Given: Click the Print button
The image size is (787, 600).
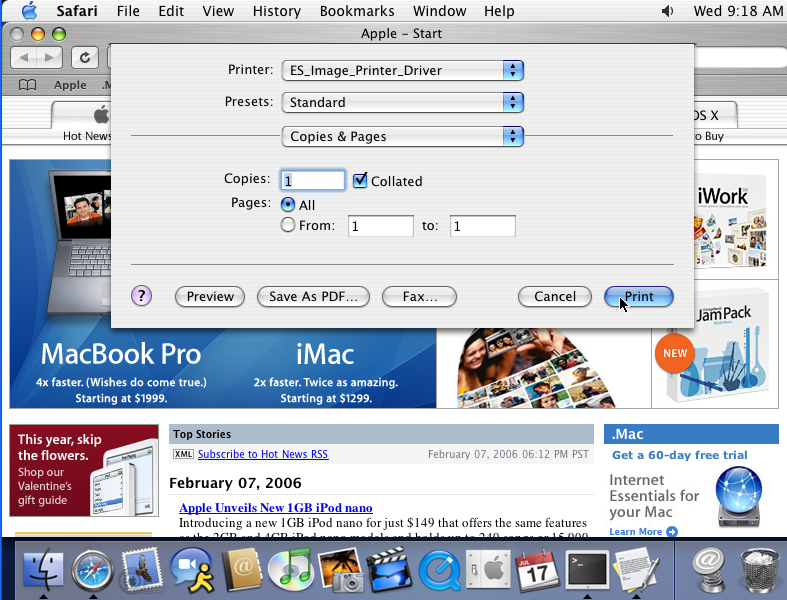Looking at the screenshot, I should (639, 296).
